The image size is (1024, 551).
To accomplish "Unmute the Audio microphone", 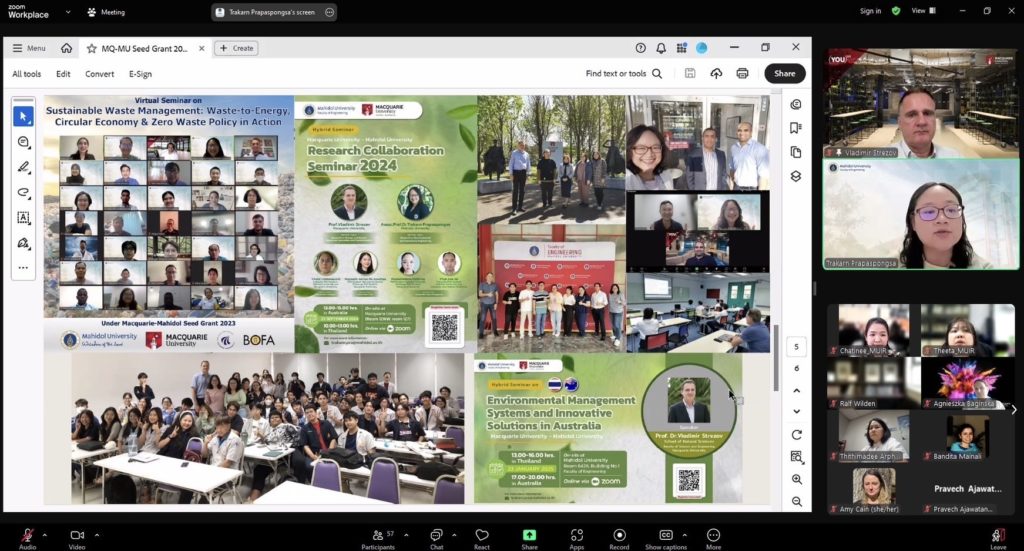I will 27,536.
